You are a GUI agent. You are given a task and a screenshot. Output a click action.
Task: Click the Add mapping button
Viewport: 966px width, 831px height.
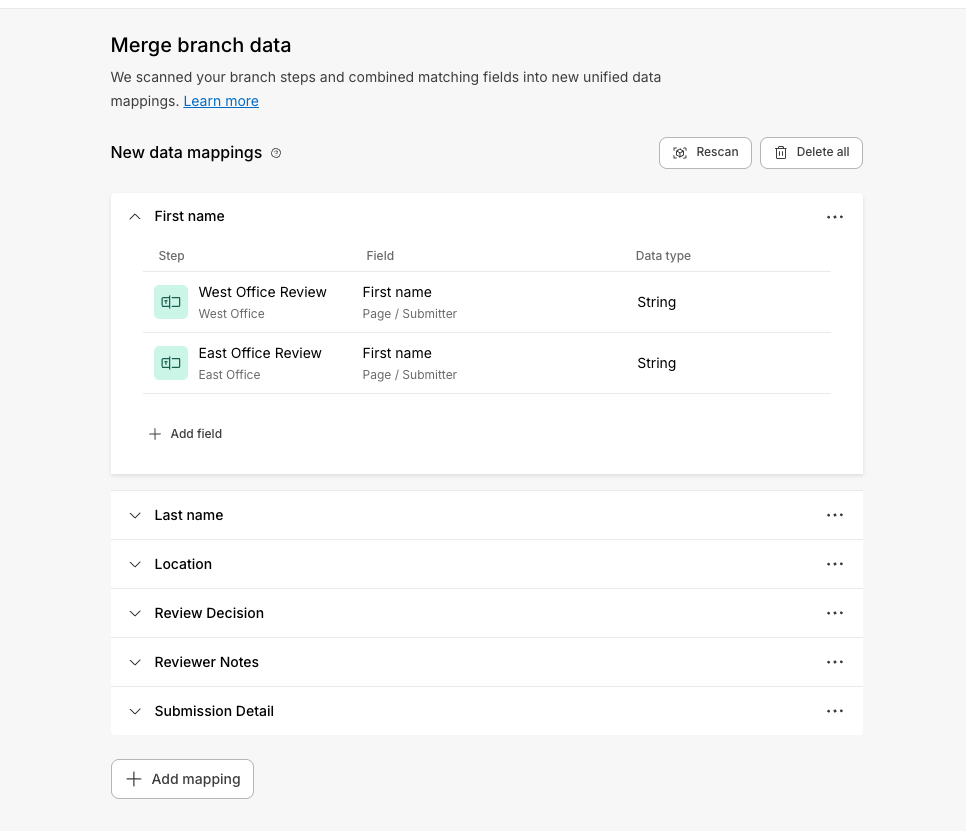[182, 779]
